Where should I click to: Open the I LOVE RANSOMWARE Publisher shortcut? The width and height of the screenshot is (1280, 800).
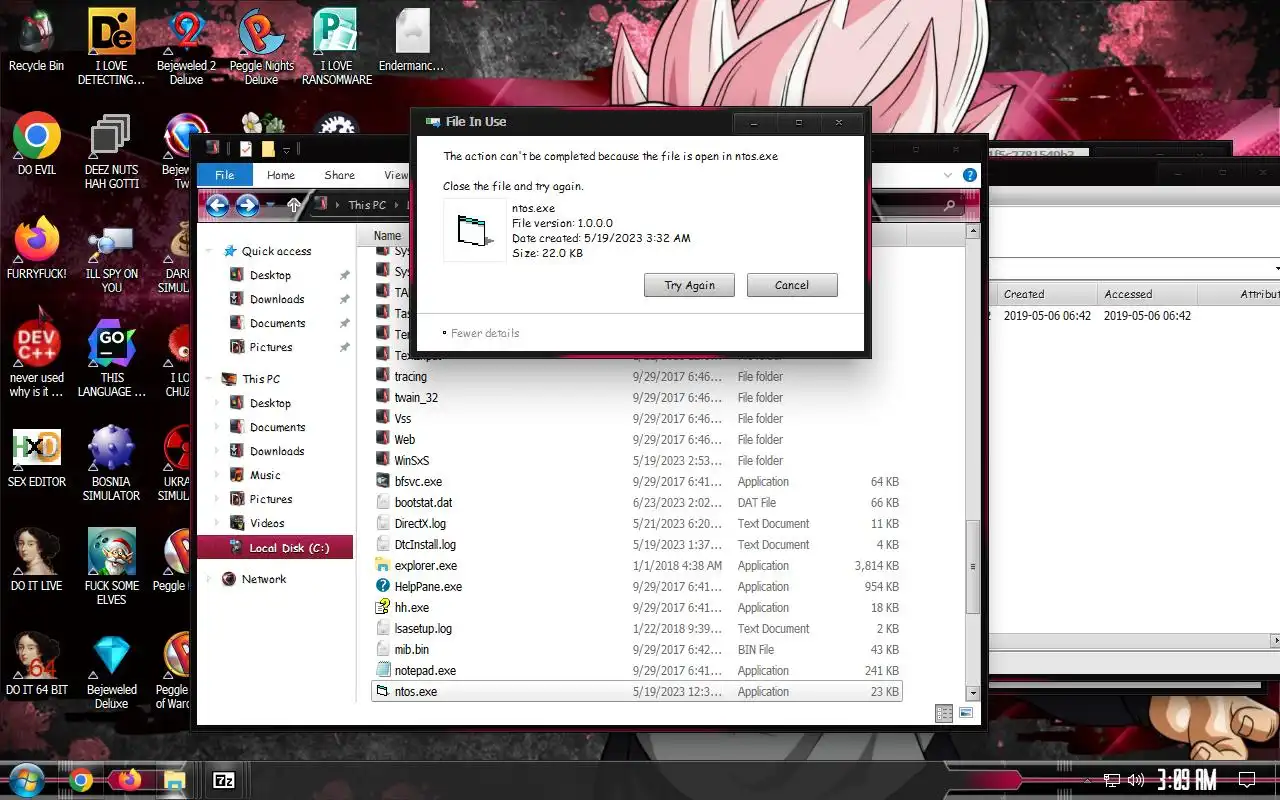click(336, 47)
